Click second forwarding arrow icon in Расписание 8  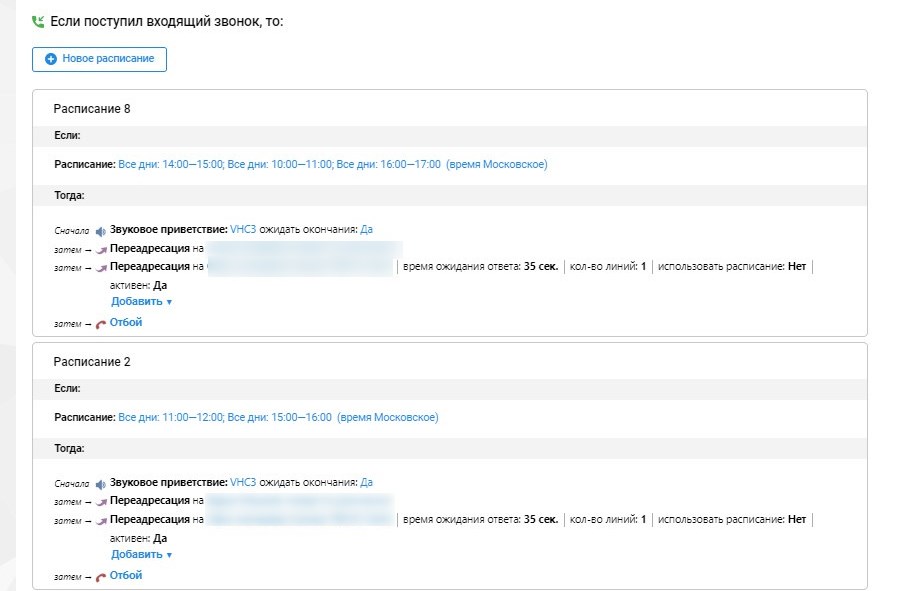coord(101,268)
